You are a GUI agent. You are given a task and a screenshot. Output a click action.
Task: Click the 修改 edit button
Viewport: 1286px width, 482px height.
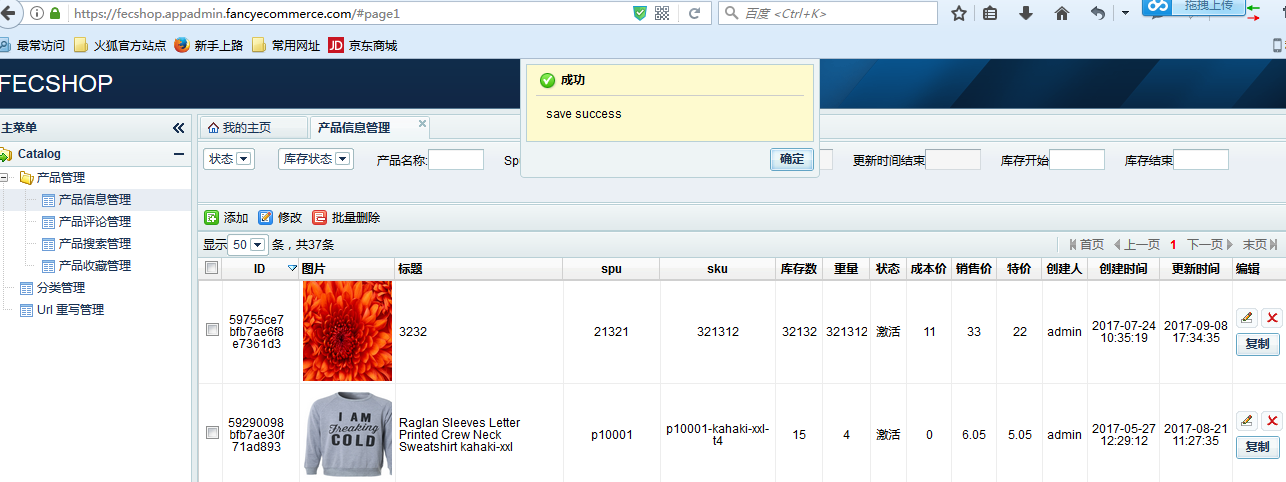pyautogui.click(x=280, y=218)
